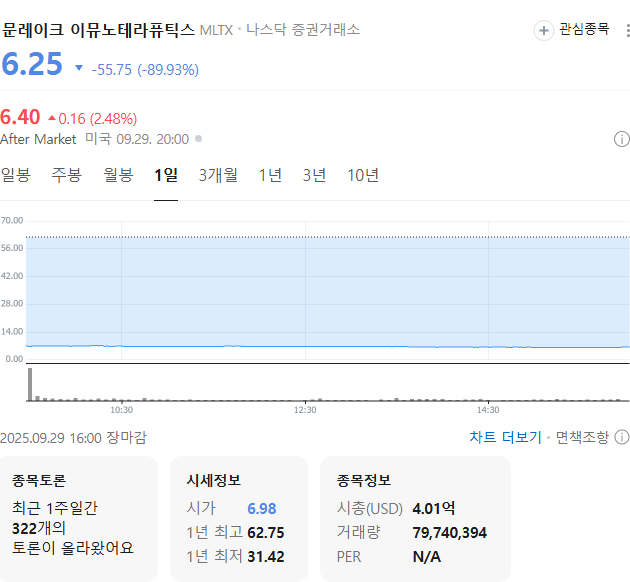Click the blue intraday price chart area
The height and width of the screenshot is (582, 630).
[327, 292]
